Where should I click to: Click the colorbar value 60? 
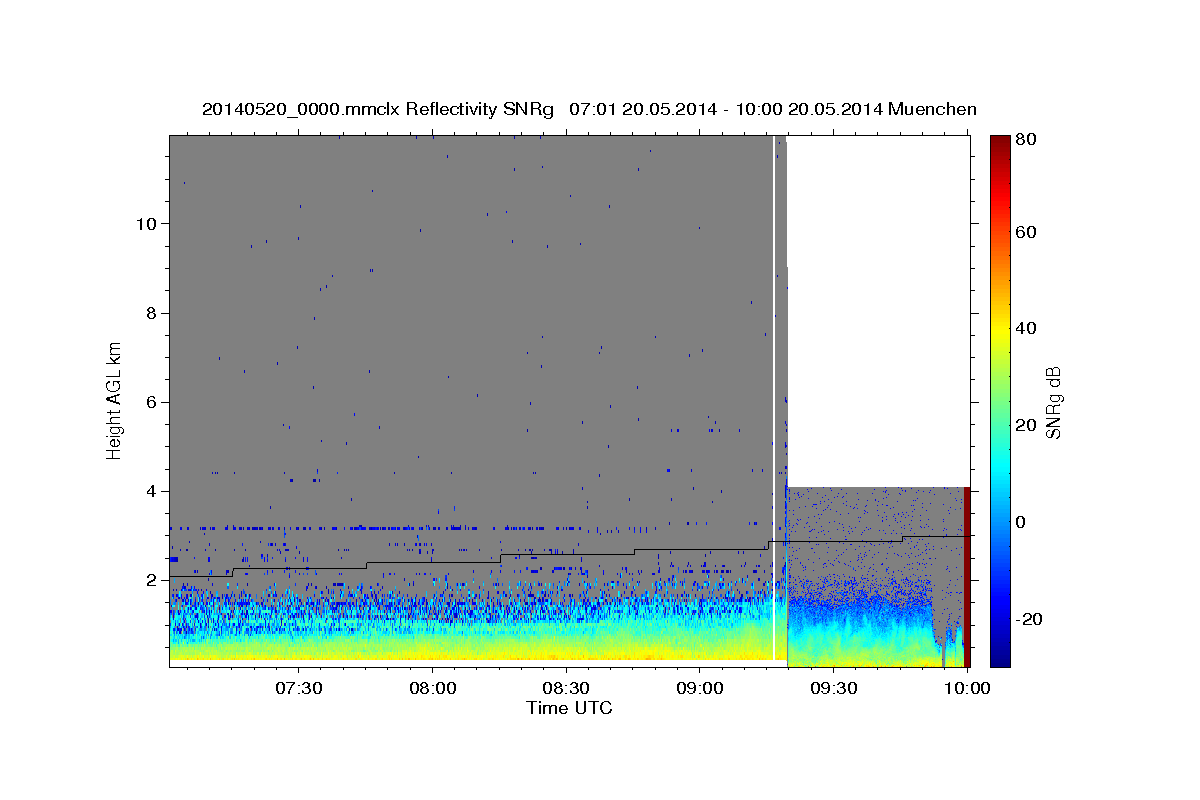(1027, 232)
